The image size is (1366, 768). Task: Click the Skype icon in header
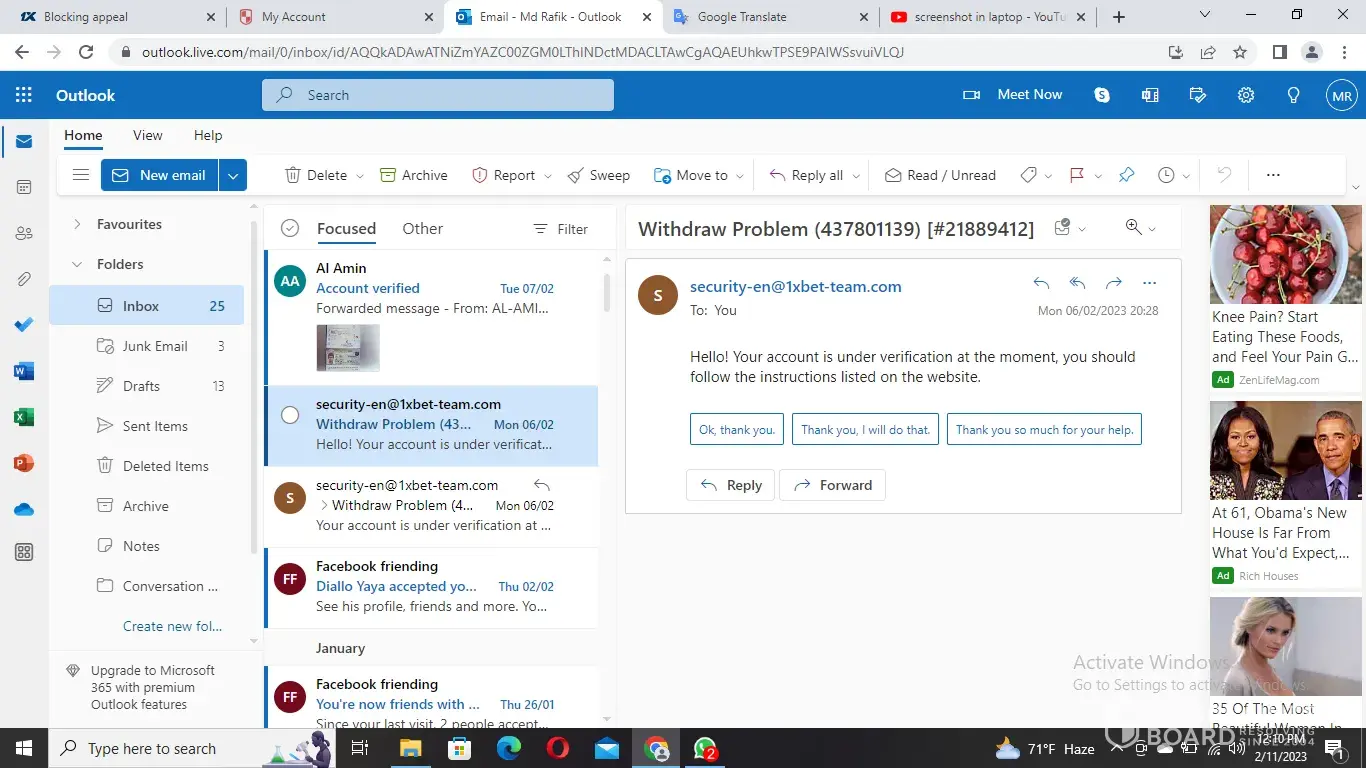pyautogui.click(x=1102, y=95)
